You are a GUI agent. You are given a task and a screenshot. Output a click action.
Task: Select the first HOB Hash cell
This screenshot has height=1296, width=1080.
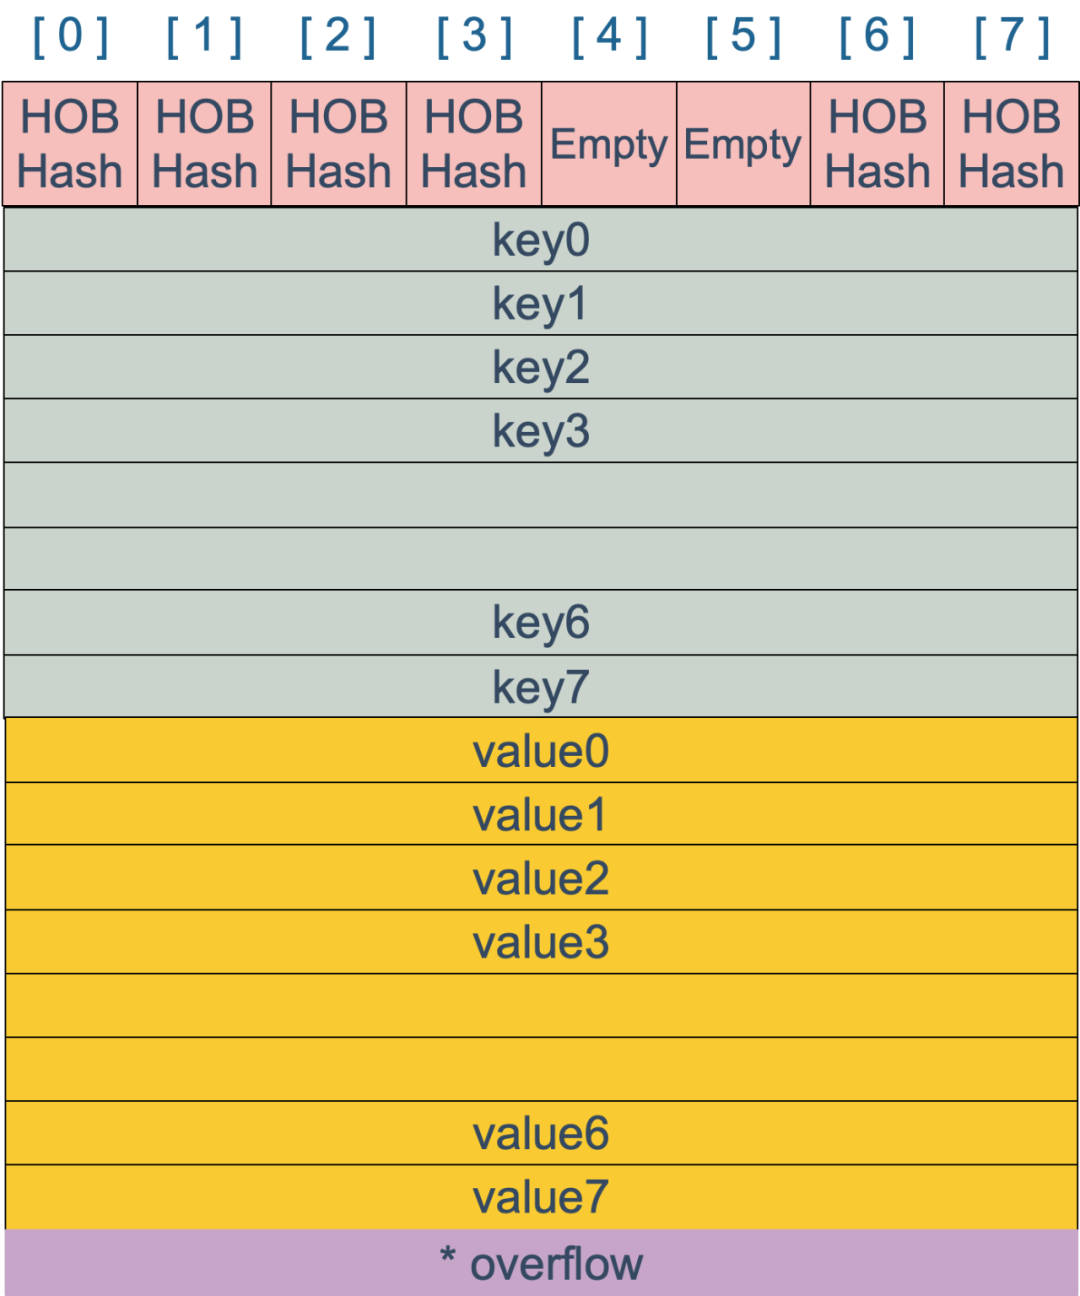(x=70, y=144)
